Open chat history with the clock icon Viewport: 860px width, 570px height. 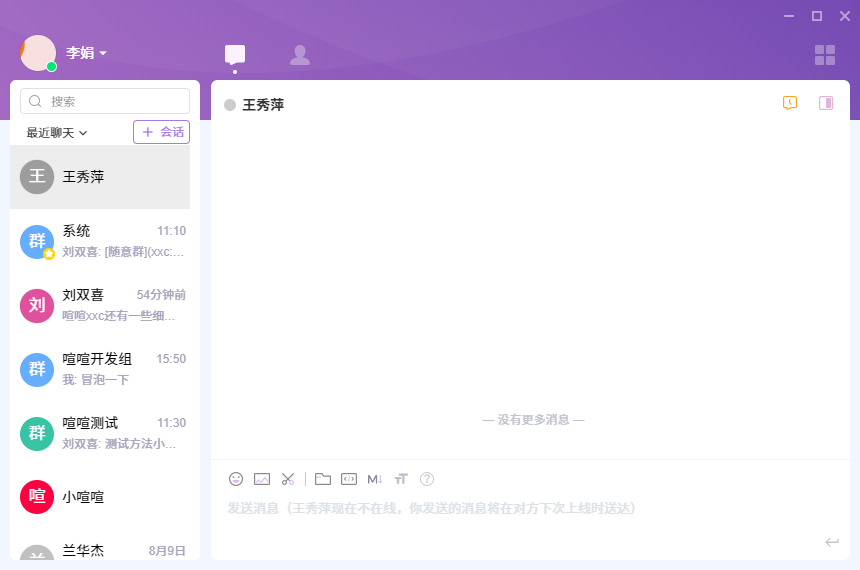(x=790, y=103)
